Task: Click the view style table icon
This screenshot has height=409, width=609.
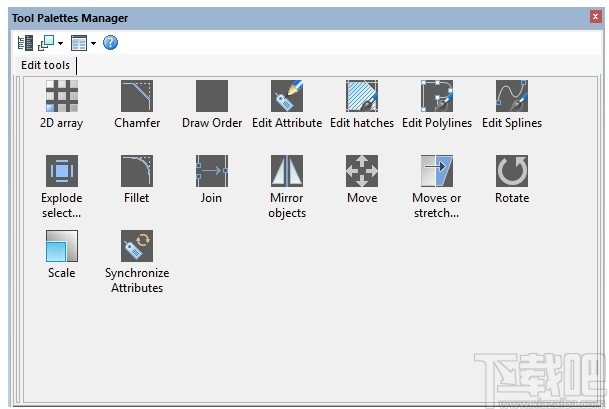Action: 79,43
